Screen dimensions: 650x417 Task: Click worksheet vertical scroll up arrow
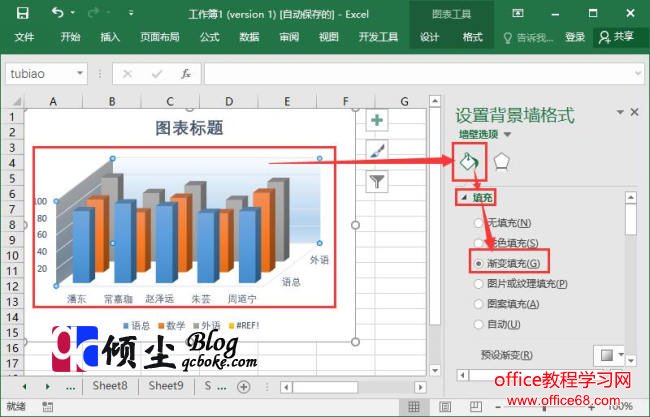[434, 101]
